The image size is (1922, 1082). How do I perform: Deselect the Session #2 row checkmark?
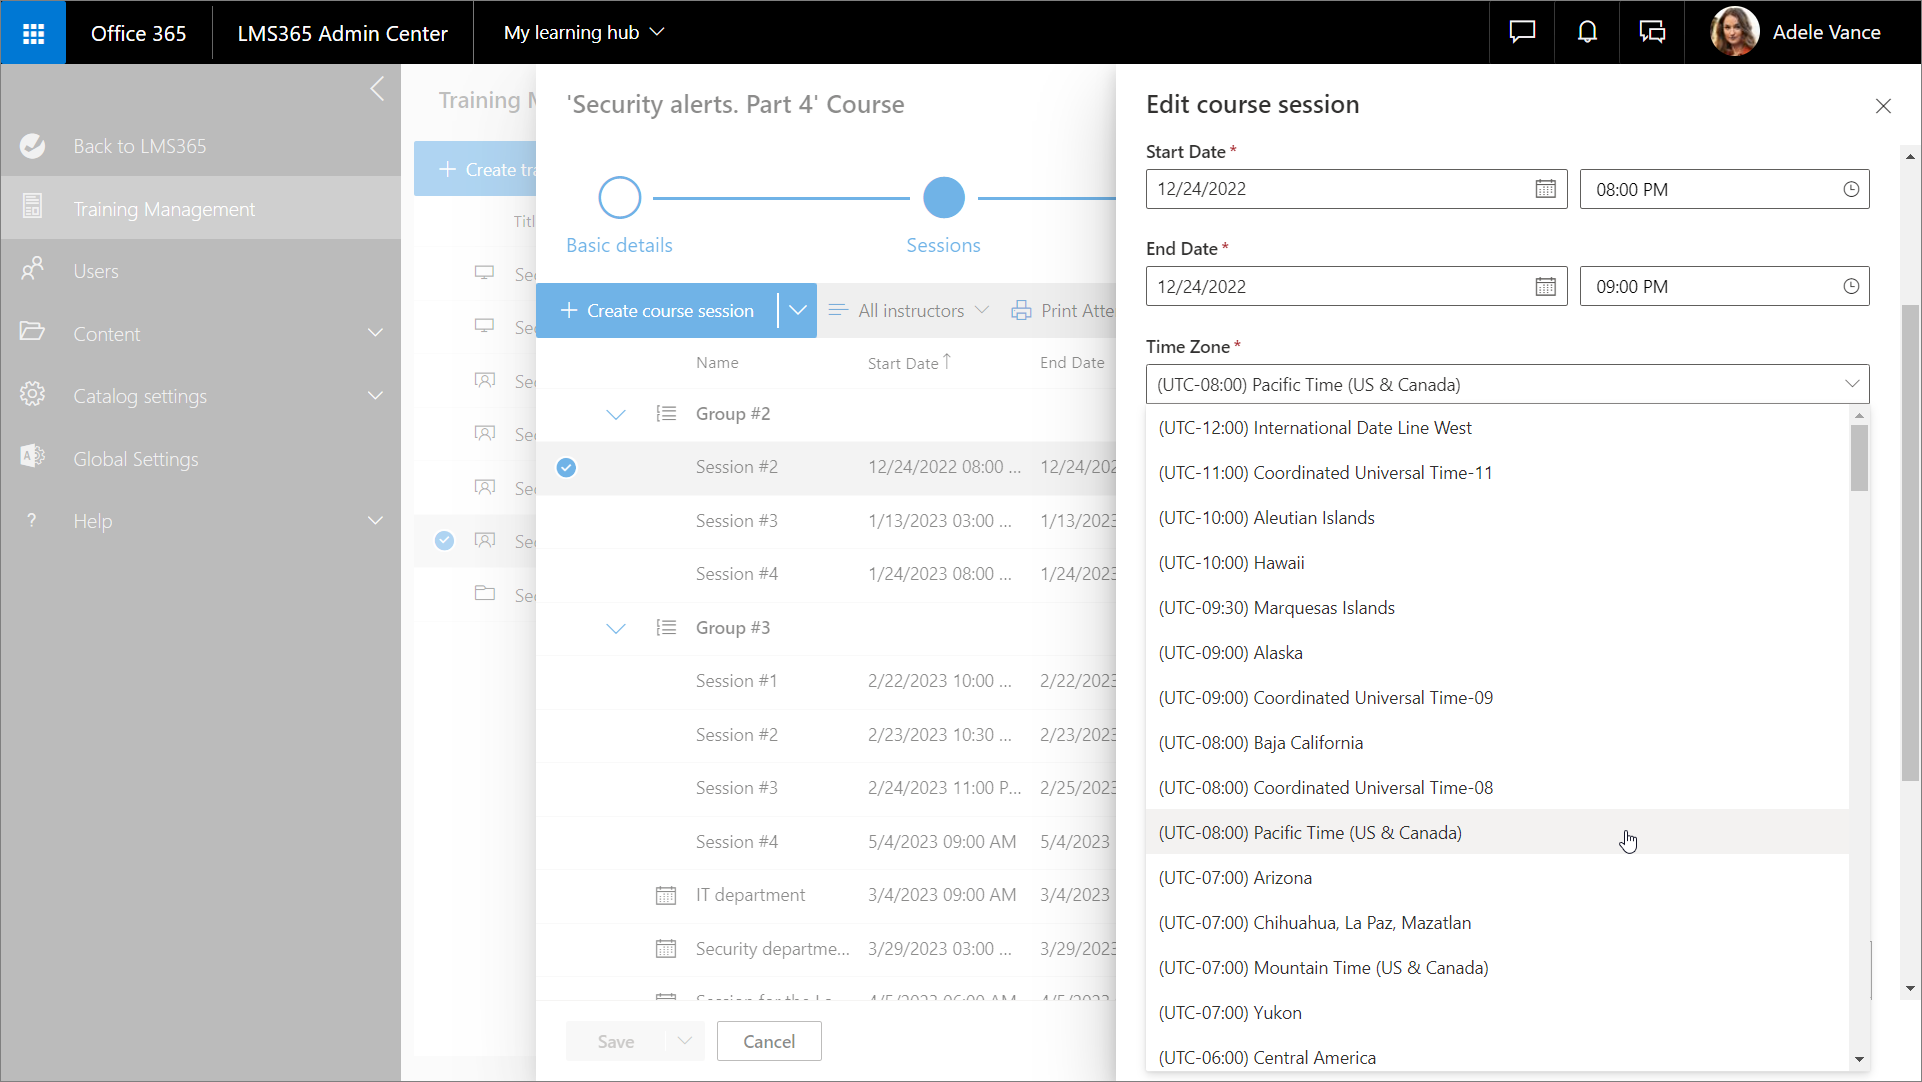pos(566,467)
